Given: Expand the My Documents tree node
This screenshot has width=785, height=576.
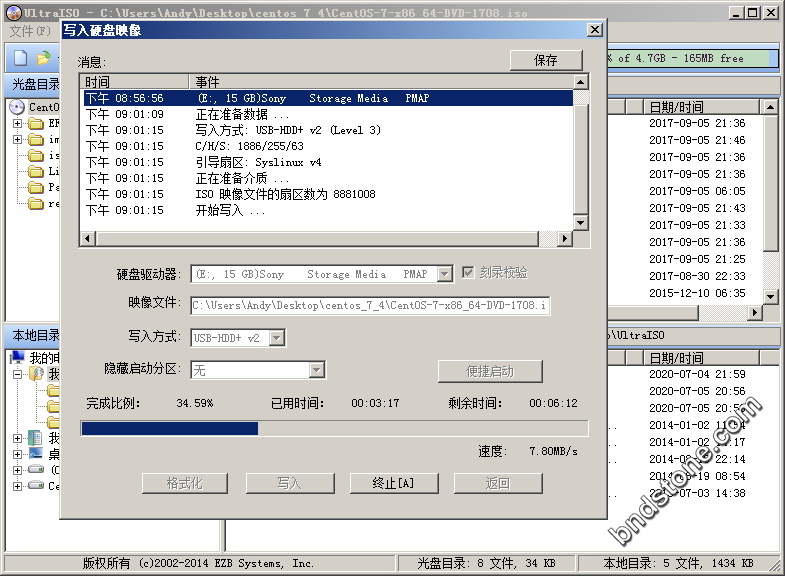Looking at the screenshot, I should 18,438.
